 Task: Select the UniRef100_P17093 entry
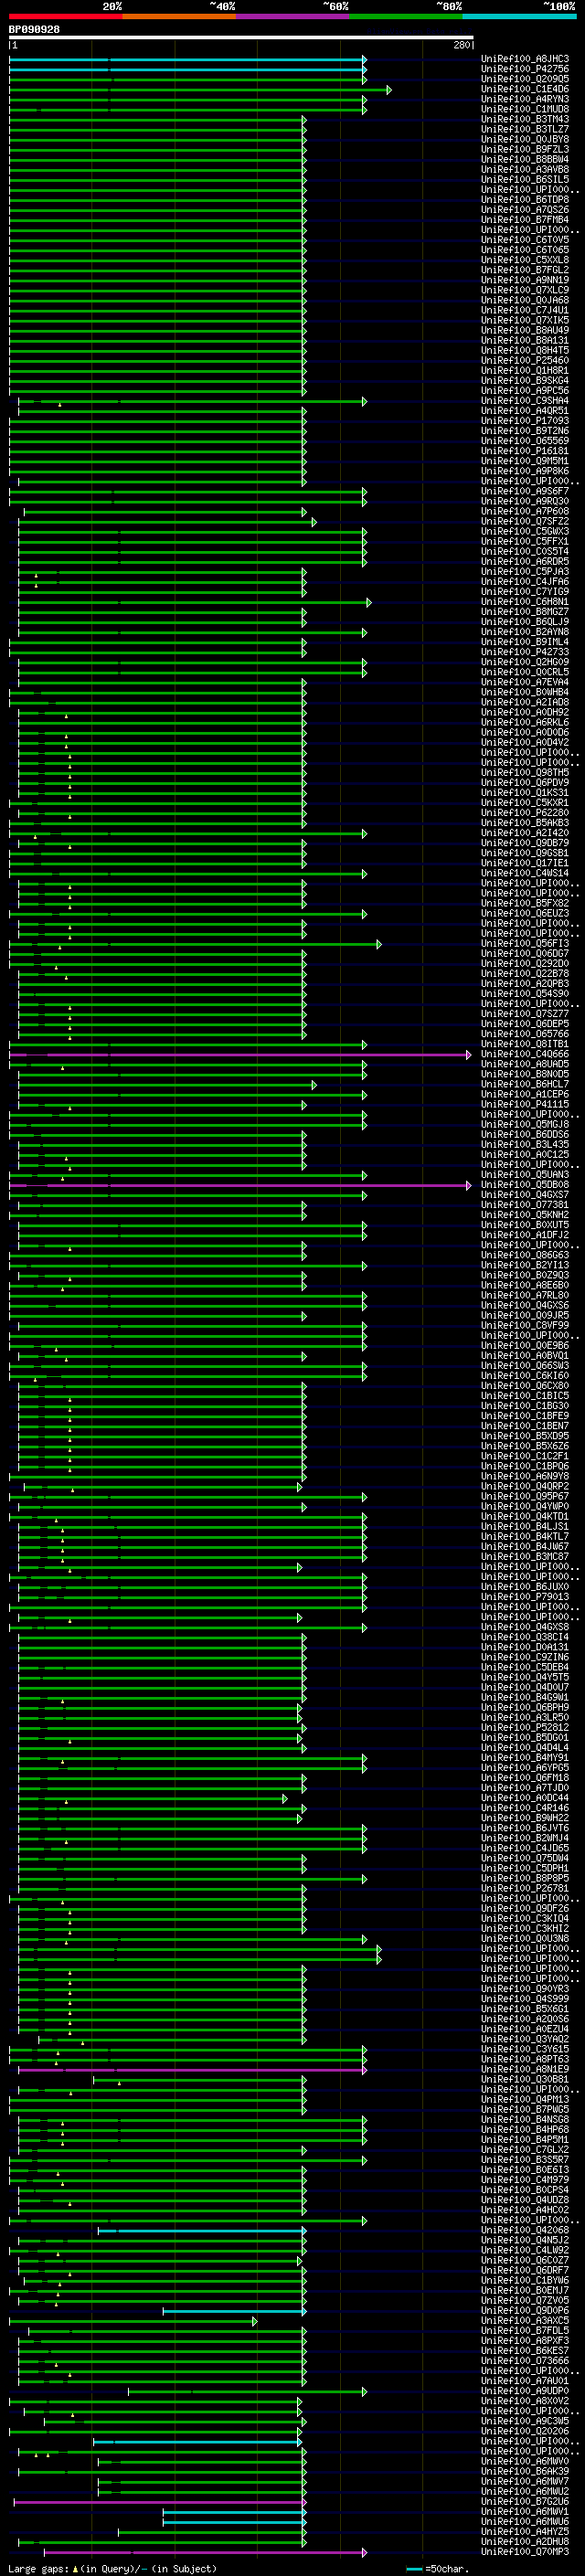(525, 421)
